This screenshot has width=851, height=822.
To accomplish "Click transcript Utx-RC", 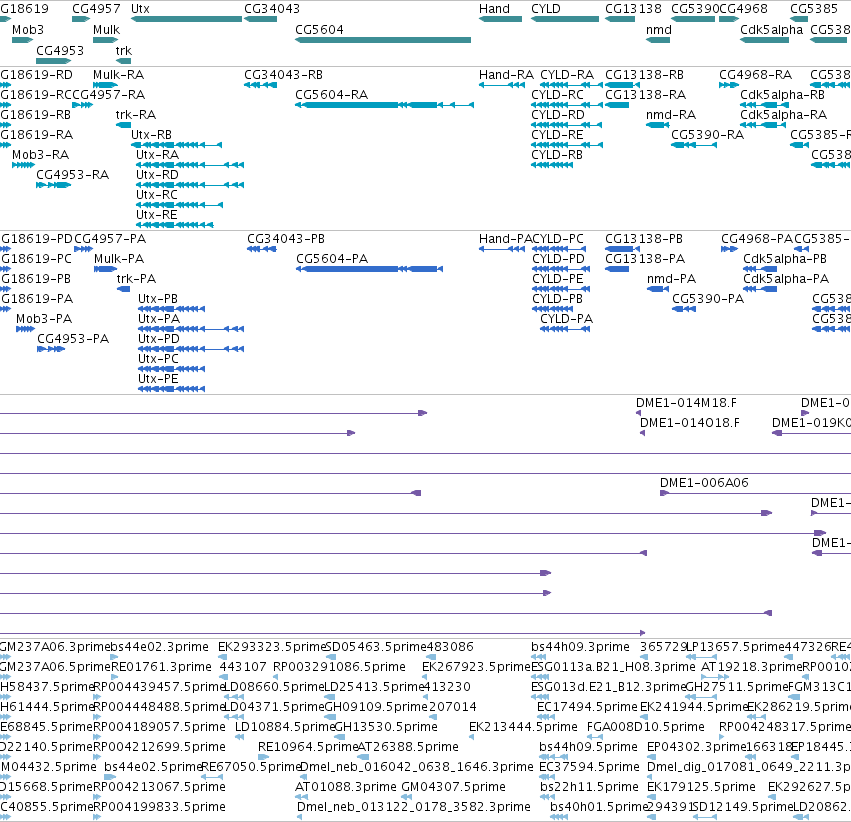I will coord(179,205).
